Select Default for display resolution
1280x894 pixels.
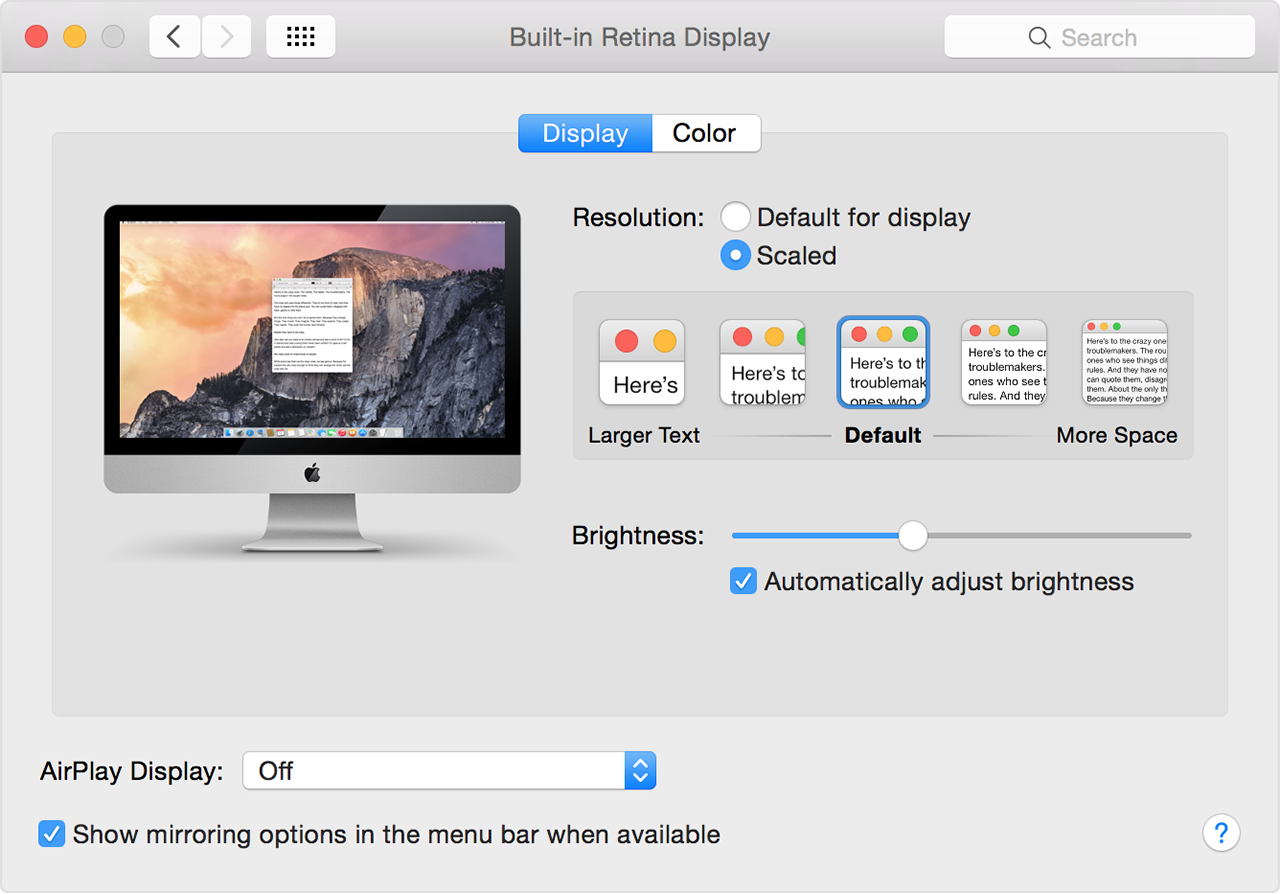[x=735, y=216]
